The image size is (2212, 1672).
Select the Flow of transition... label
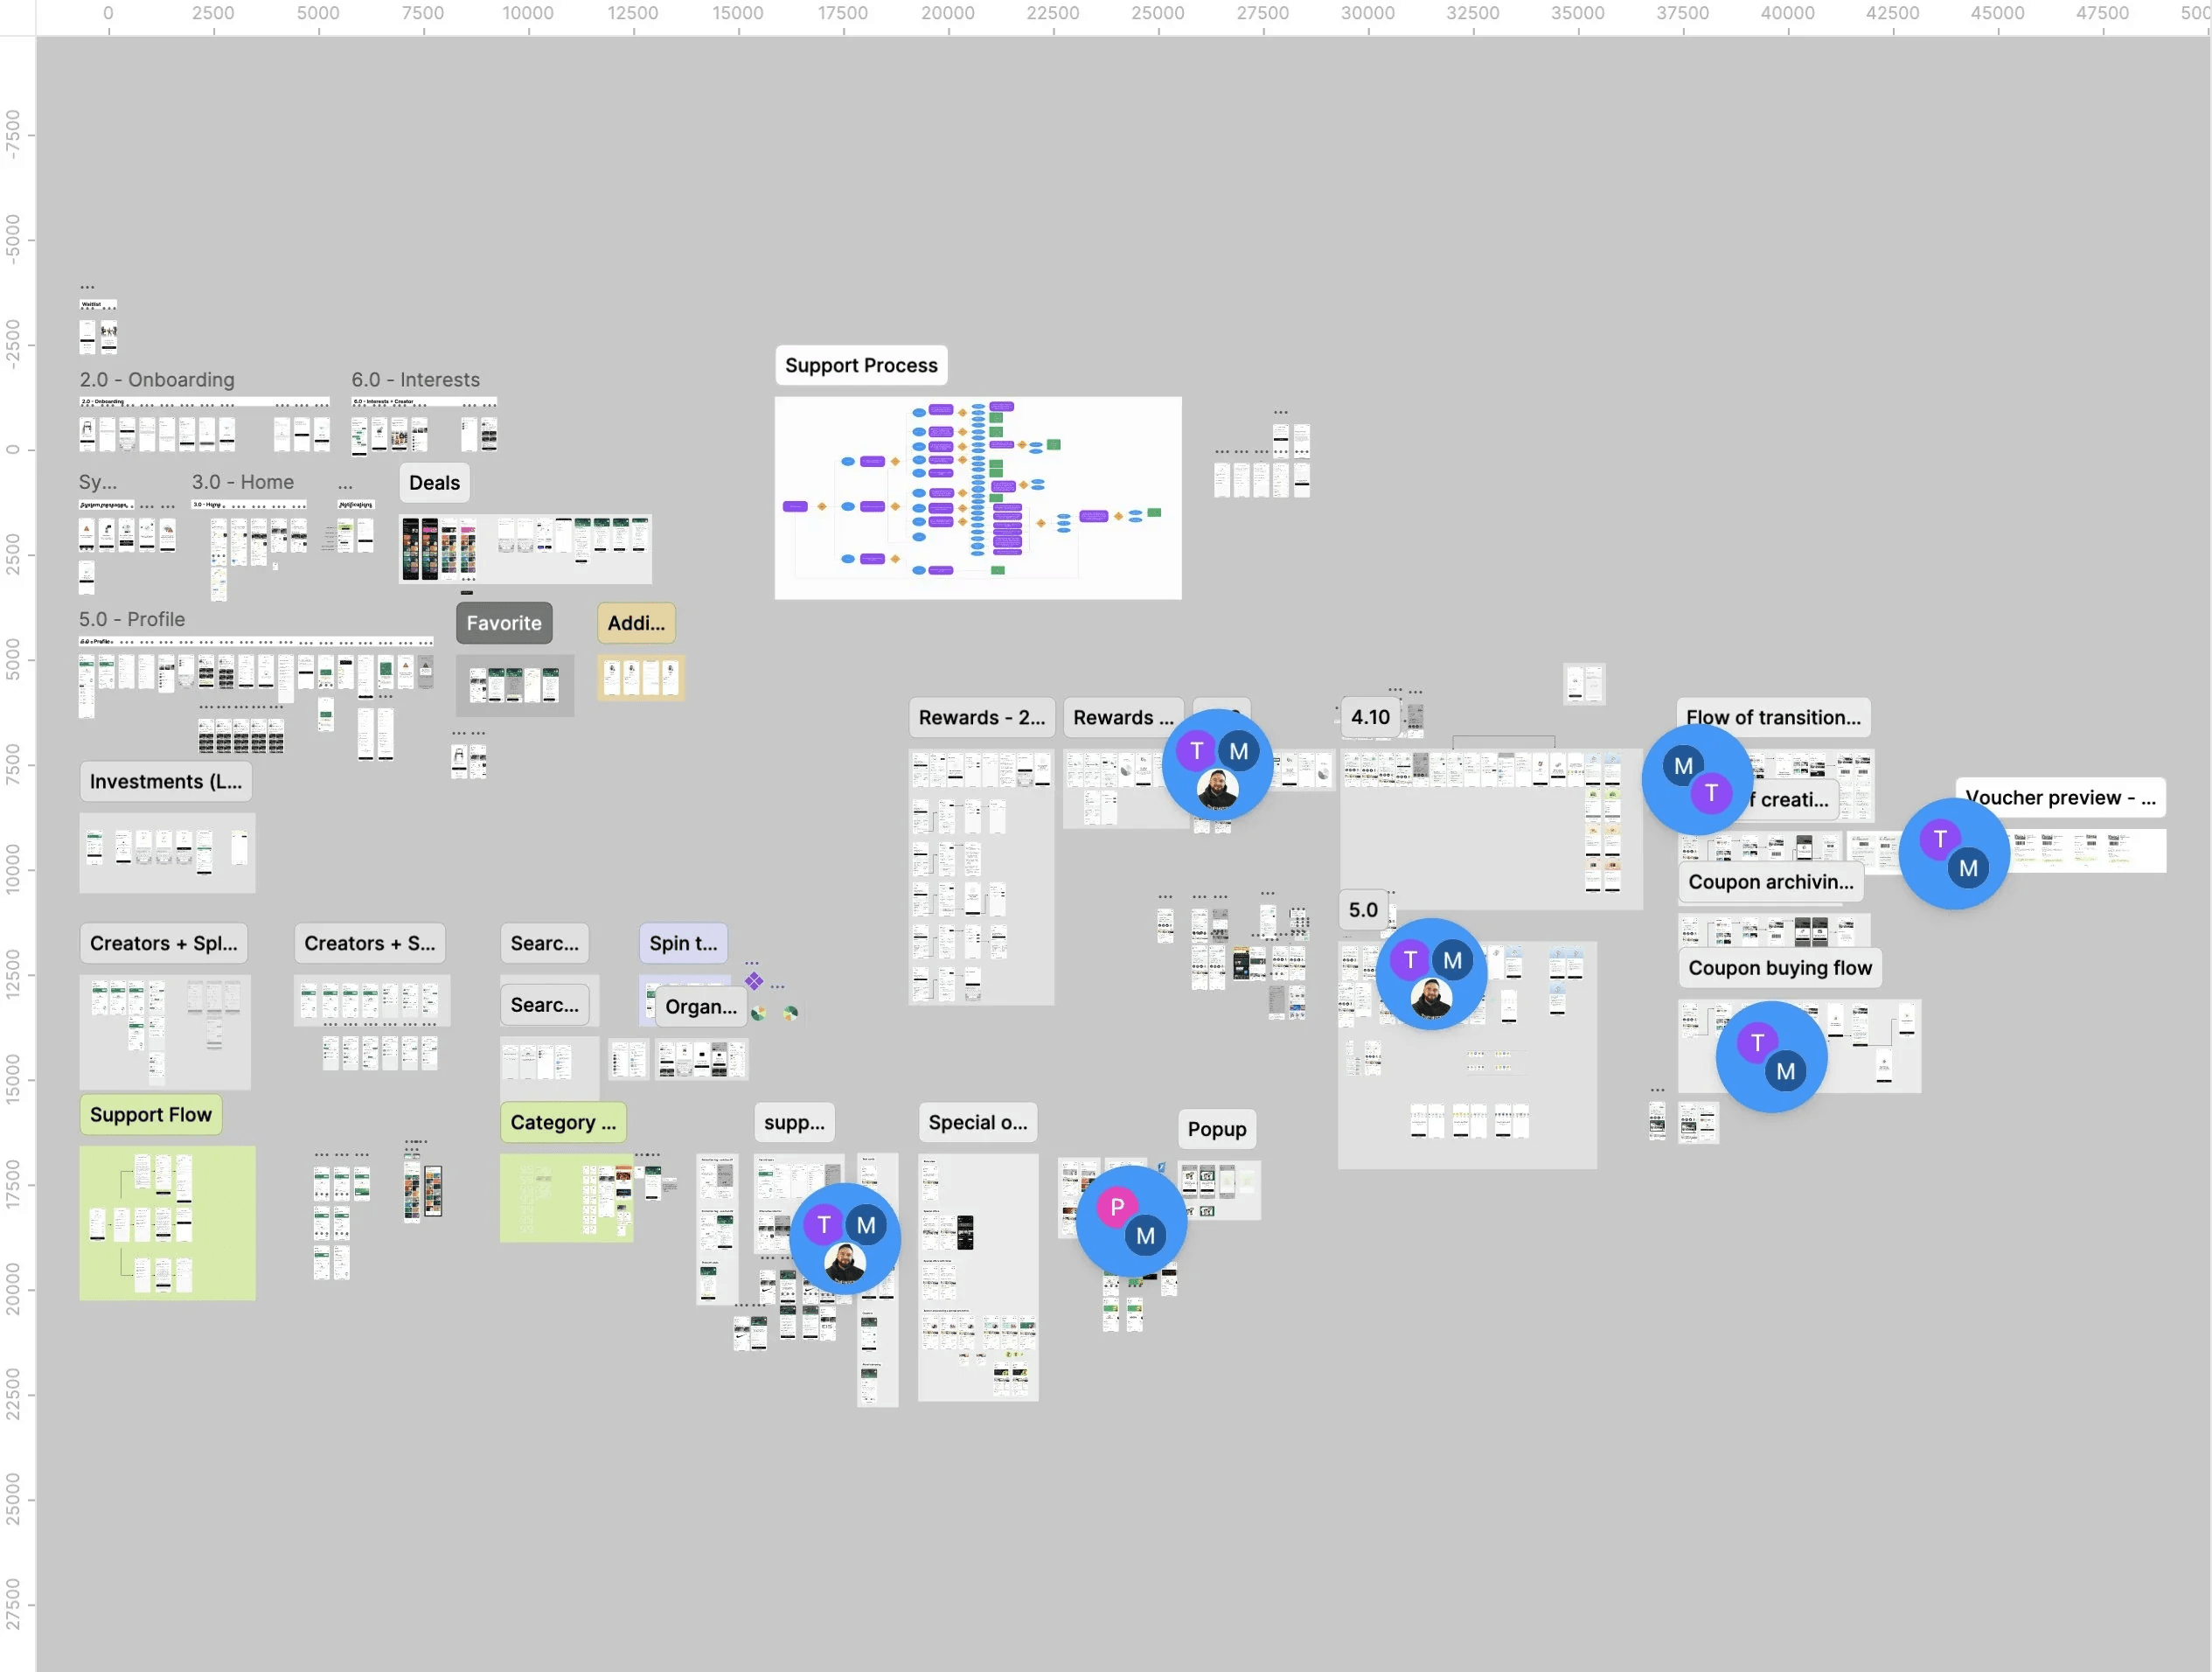click(1773, 718)
